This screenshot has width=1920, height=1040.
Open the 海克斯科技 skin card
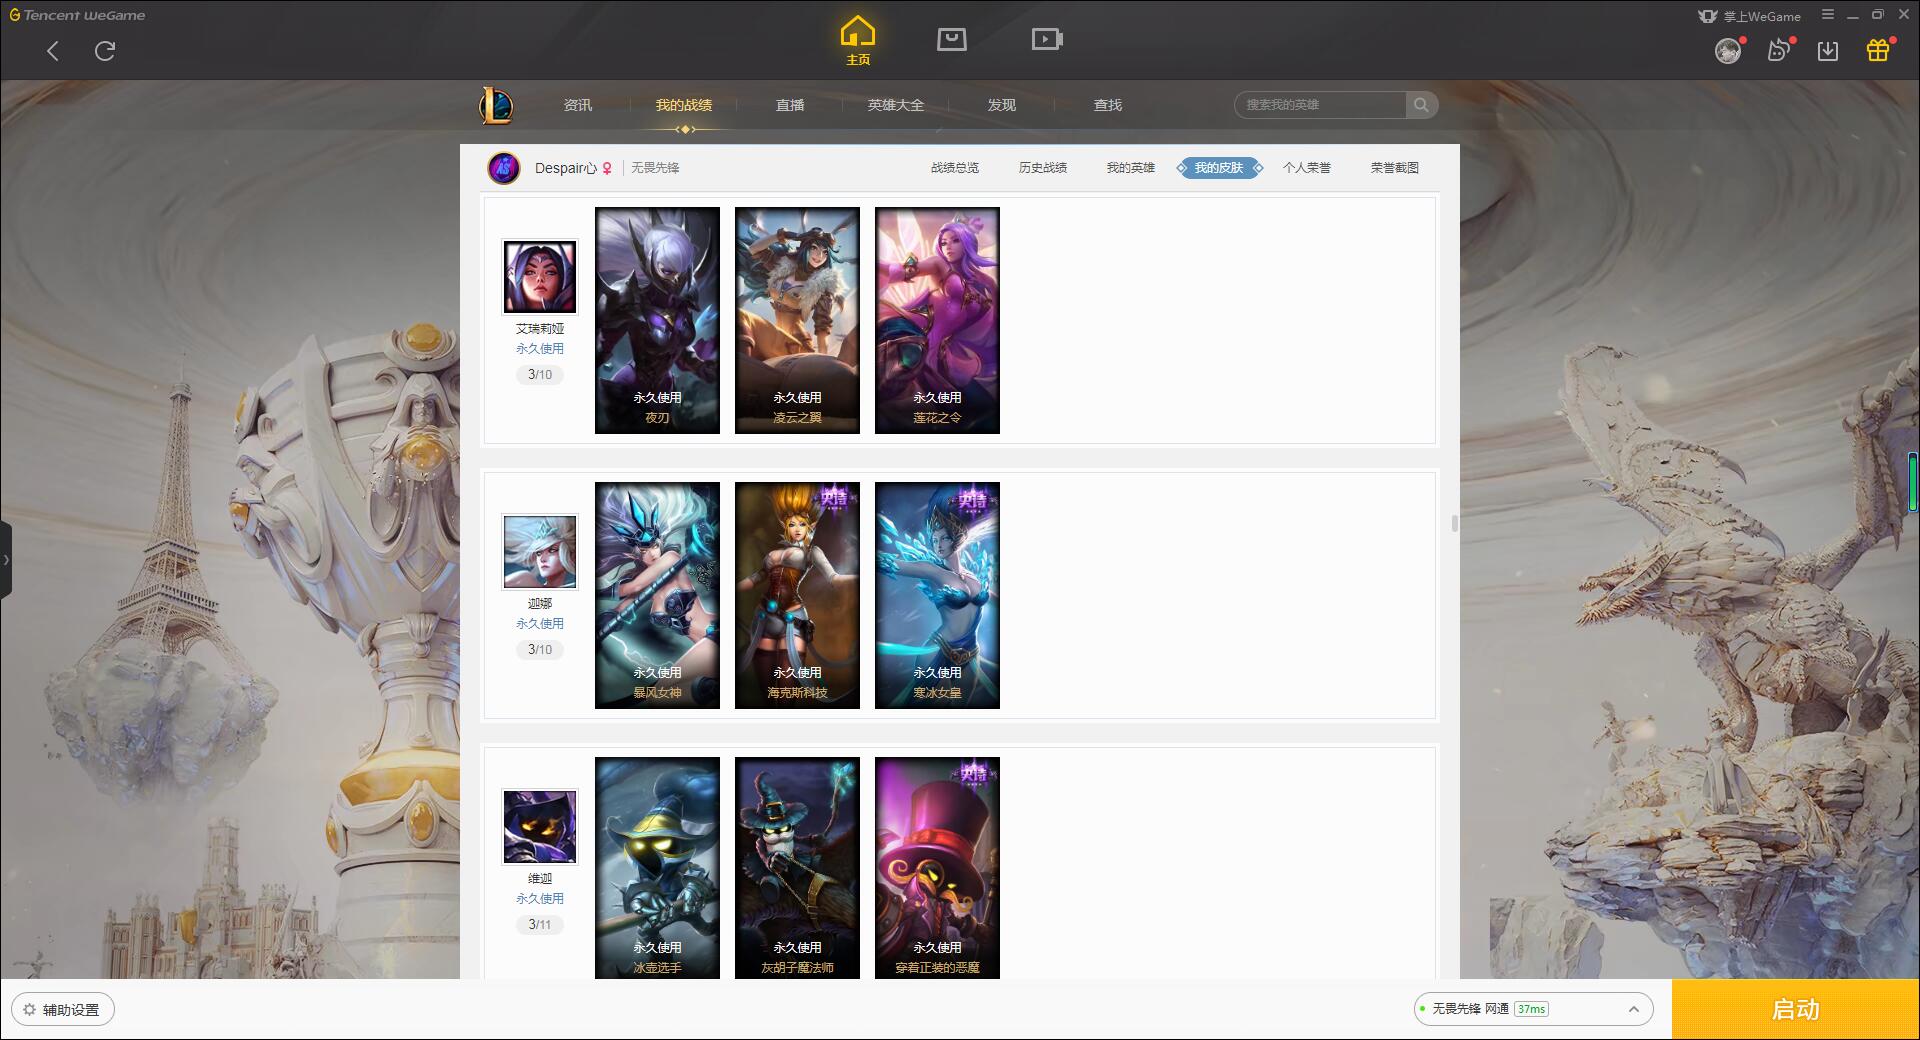click(797, 595)
